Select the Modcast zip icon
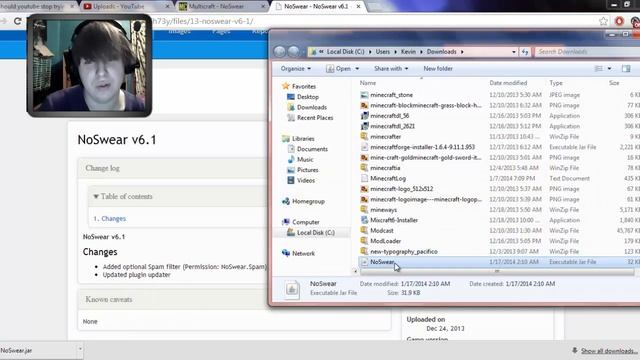This screenshot has height=360, width=640. (364, 231)
